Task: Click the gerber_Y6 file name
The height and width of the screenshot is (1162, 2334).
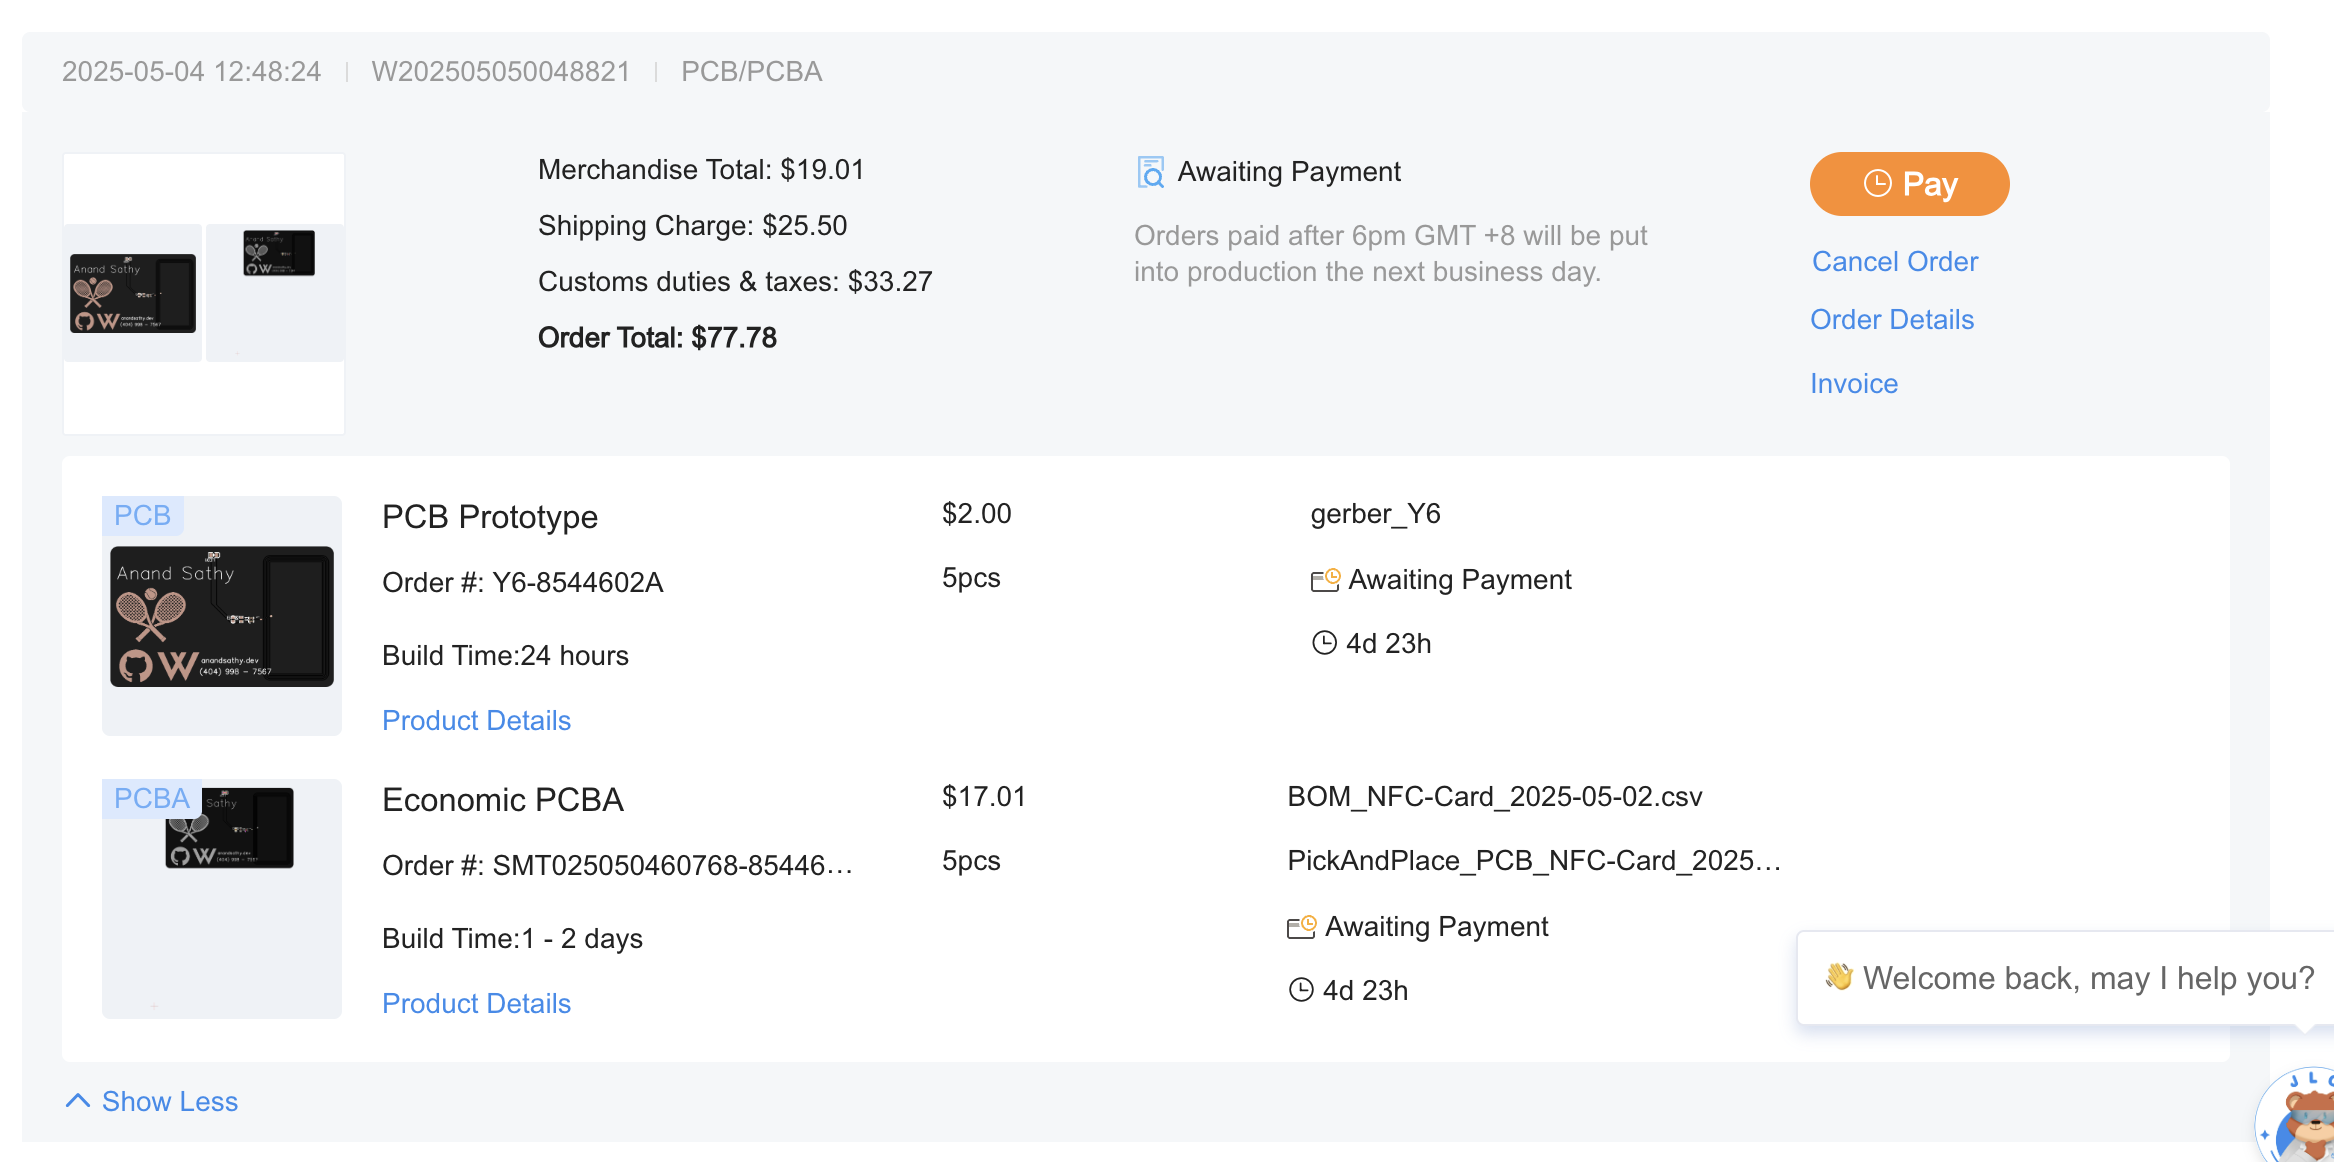Action: 1375,514
